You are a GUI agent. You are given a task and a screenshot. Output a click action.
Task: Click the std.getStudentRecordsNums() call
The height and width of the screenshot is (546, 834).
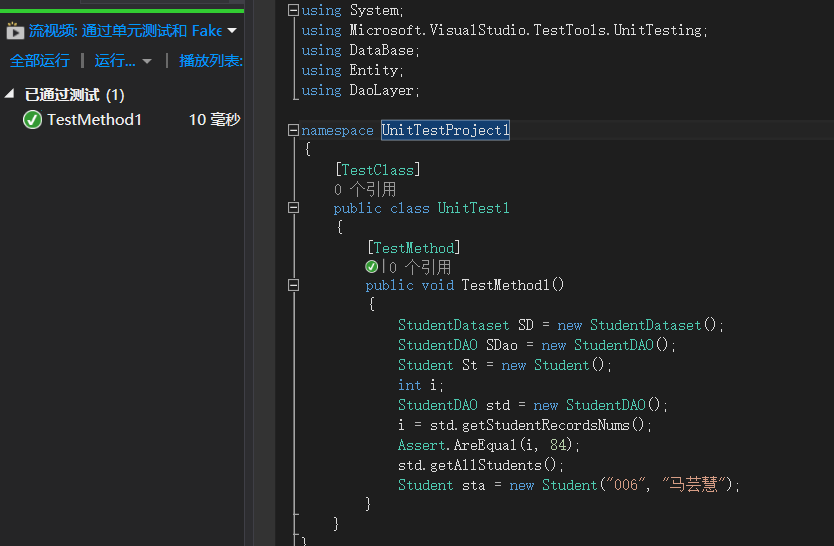541,425
